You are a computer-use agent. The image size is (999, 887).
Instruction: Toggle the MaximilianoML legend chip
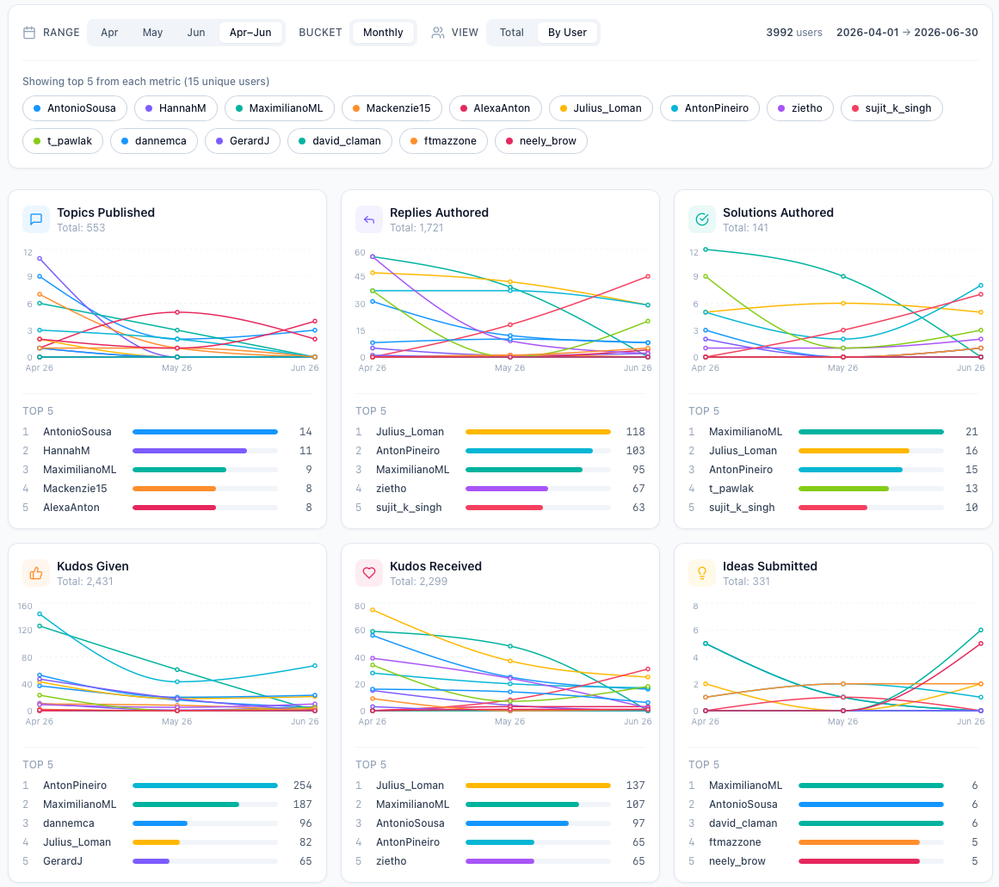280,108
